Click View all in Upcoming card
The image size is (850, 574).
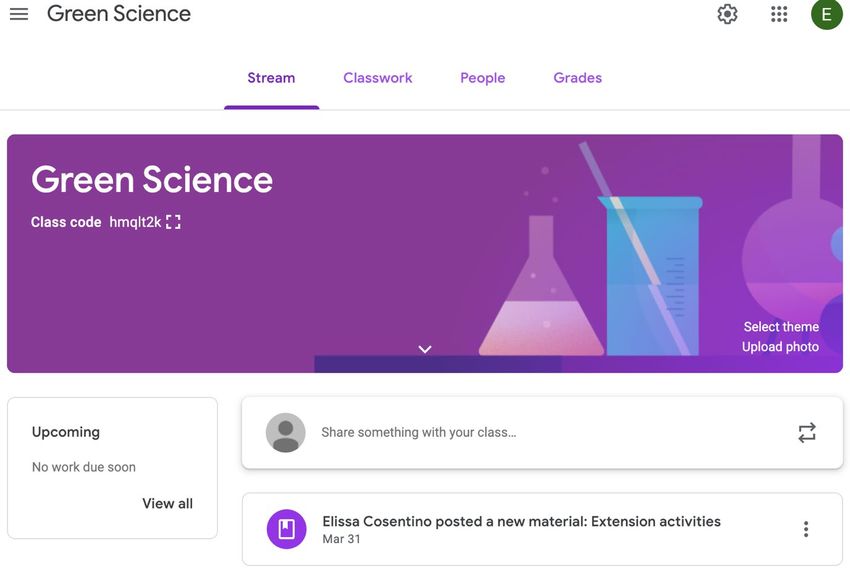(x=168, y=504)
